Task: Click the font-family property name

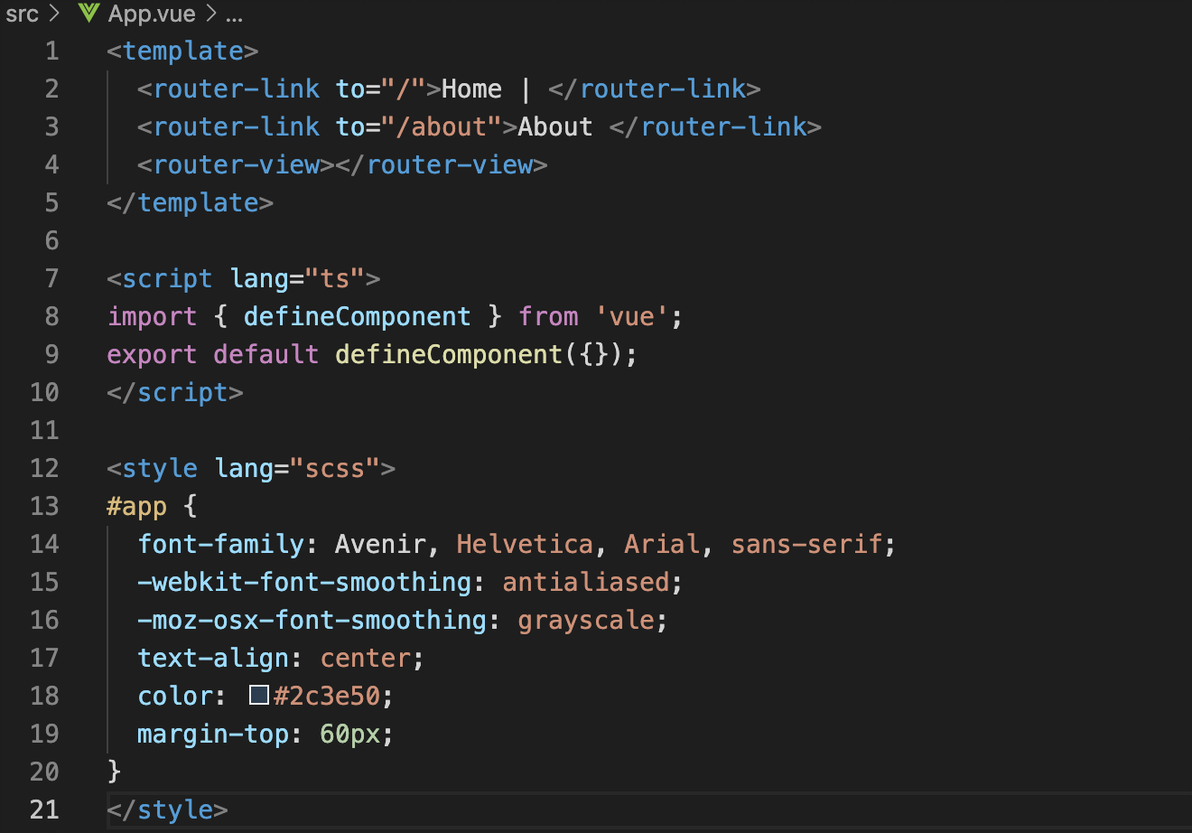Action: 221,544
